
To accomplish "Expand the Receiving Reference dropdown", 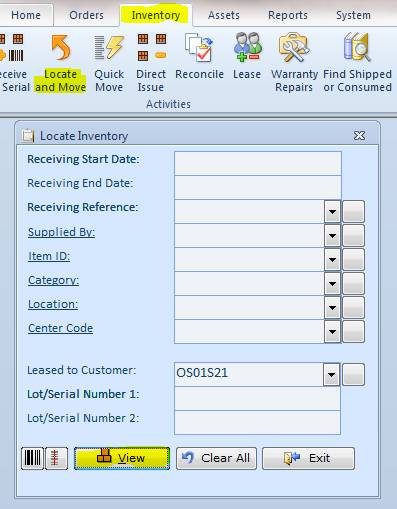I will coord(332,211).
